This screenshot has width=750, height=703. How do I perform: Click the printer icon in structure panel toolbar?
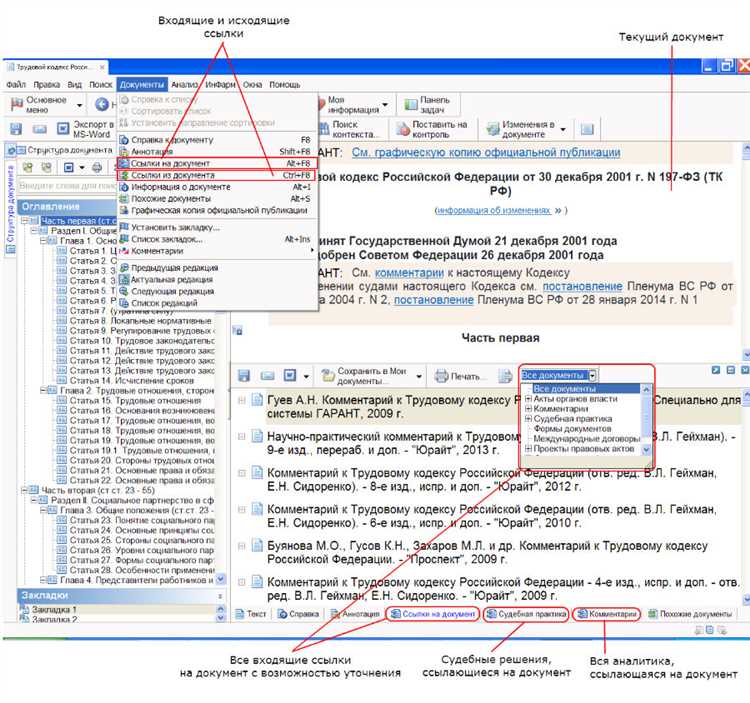[x=97, y=167]
